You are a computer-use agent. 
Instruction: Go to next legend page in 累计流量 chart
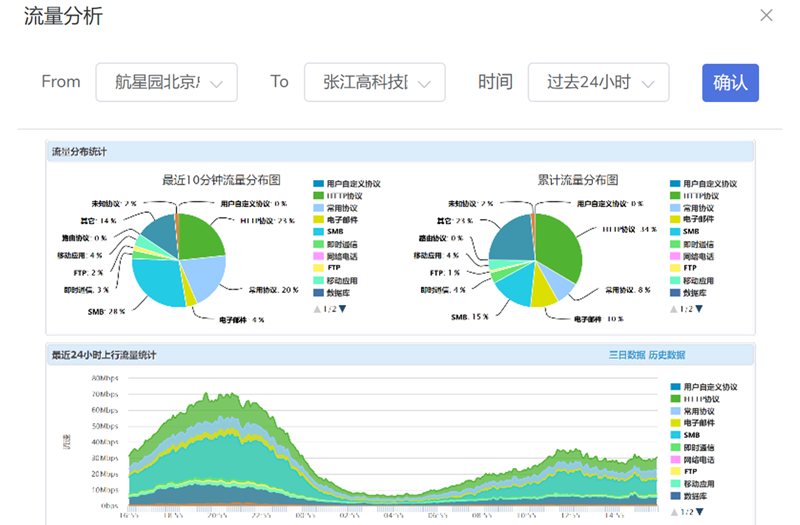(x=699, y=309)
